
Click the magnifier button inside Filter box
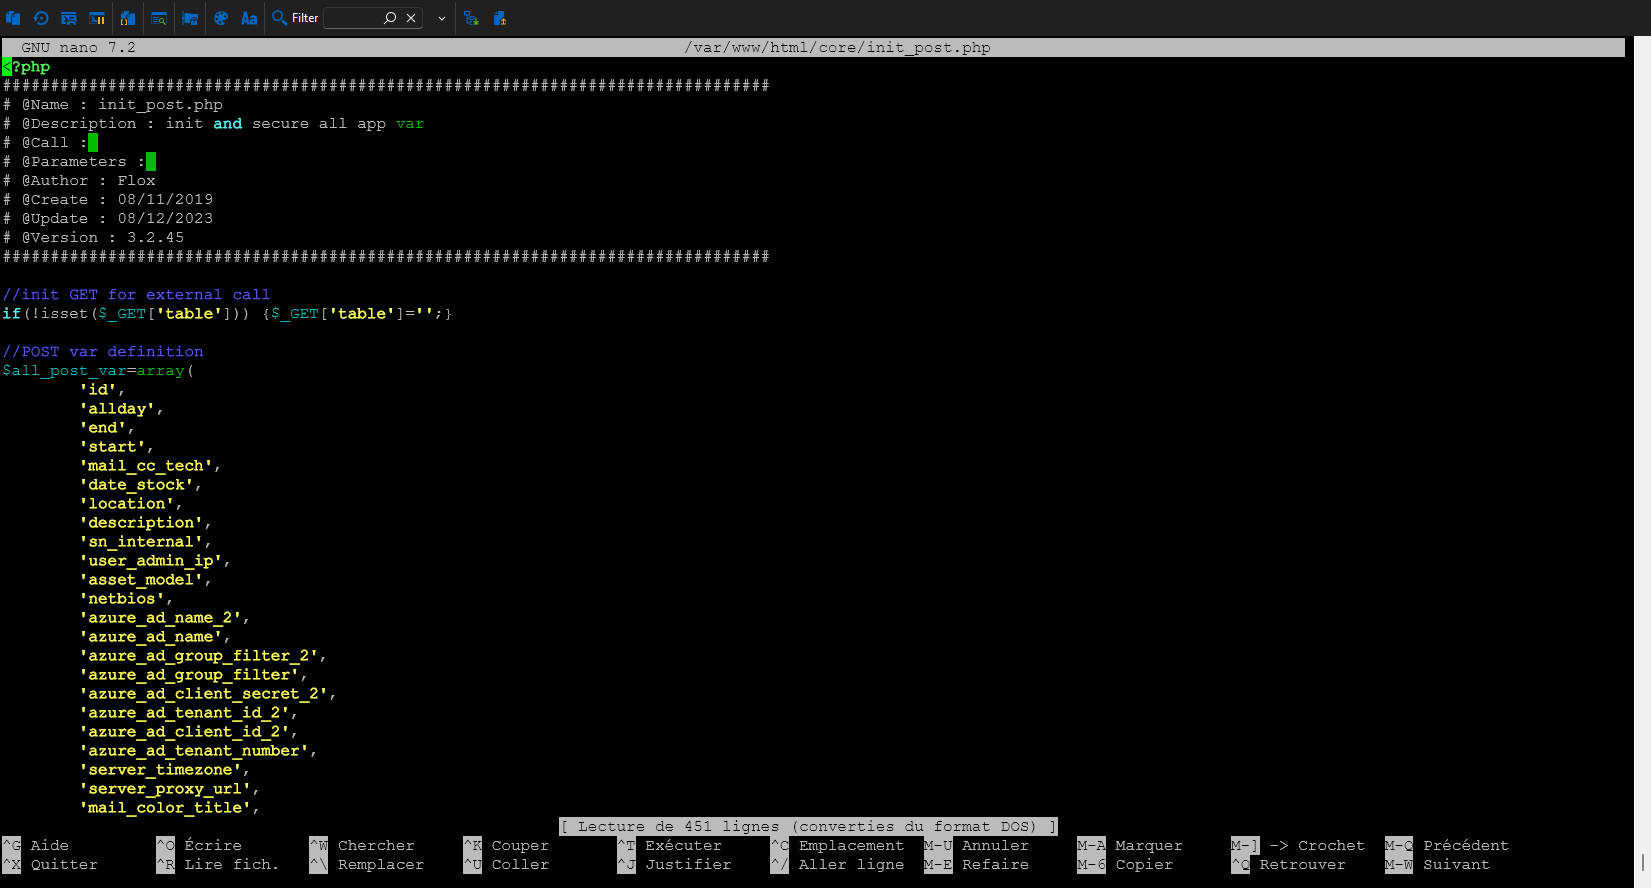pos(390,18)
